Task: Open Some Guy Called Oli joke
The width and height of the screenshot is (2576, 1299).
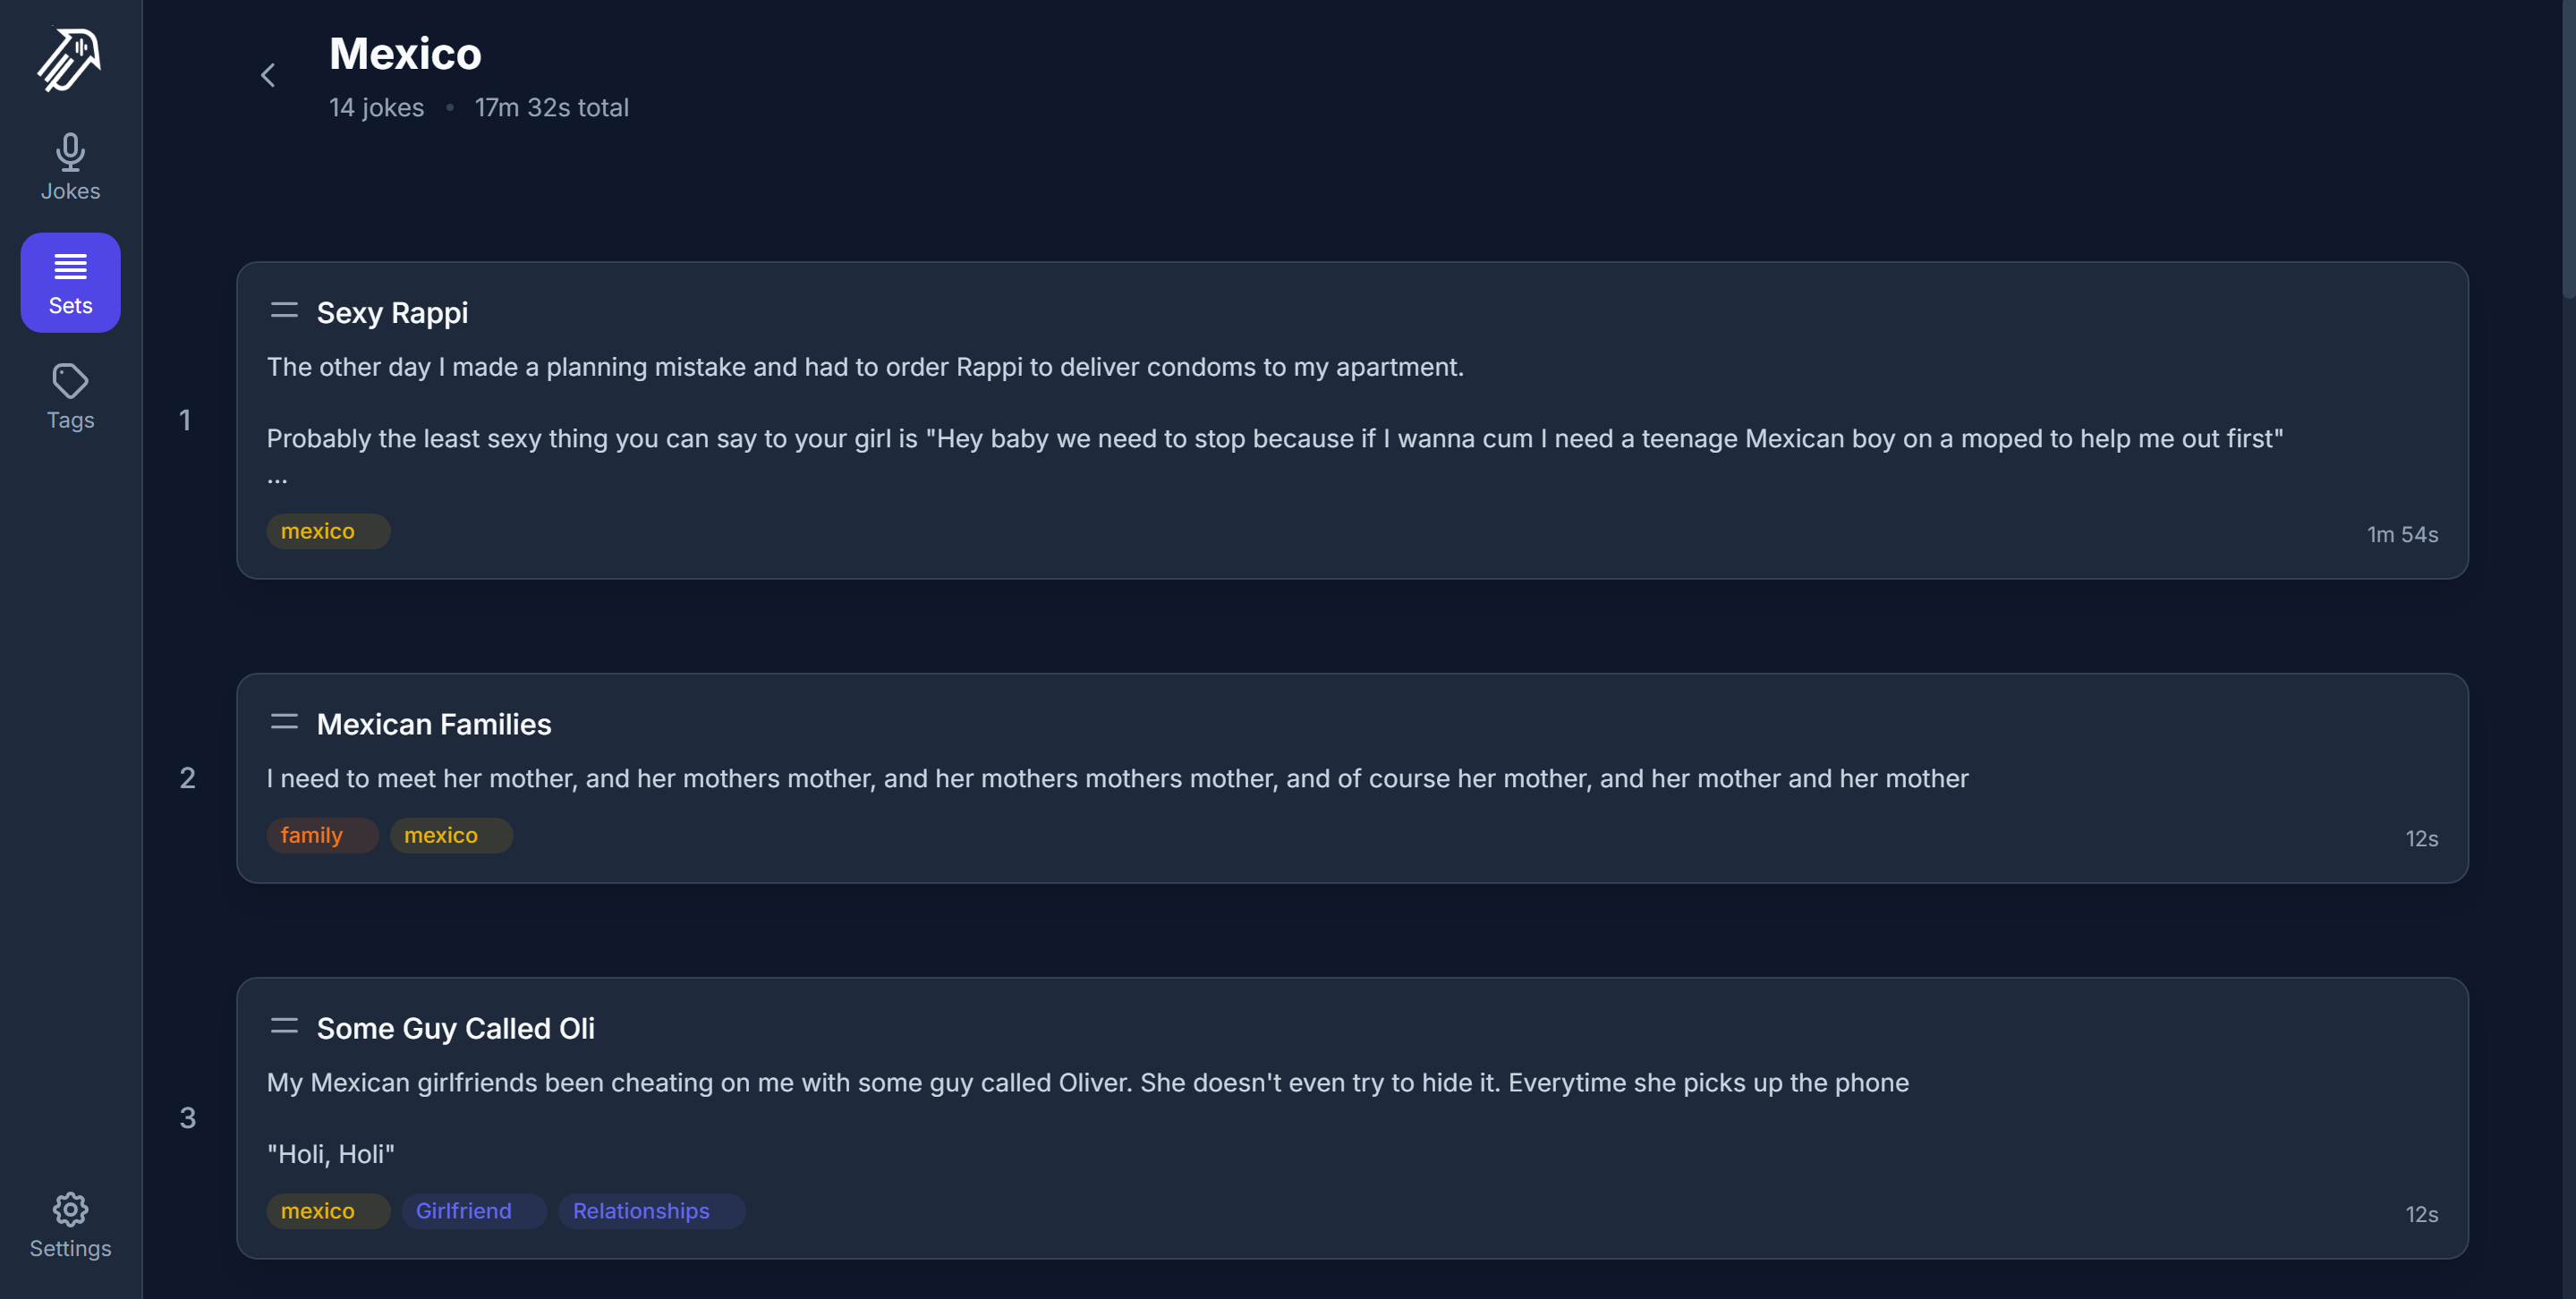Action: [x=455, y=1028]
